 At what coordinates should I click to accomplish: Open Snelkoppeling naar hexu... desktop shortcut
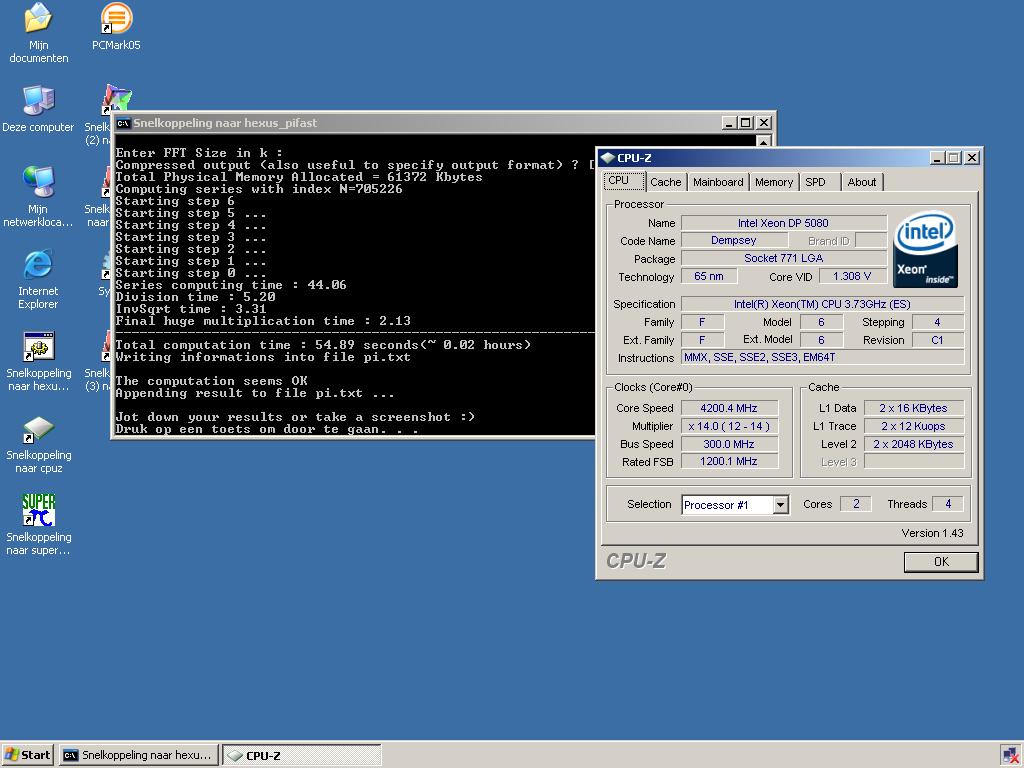coord(39,361)
